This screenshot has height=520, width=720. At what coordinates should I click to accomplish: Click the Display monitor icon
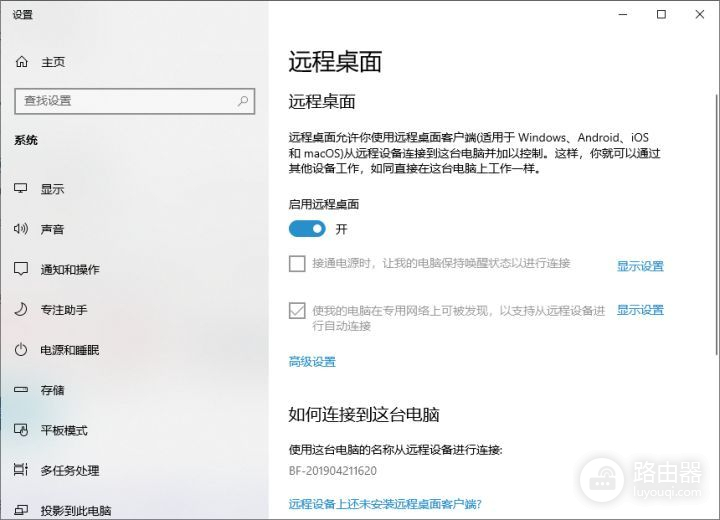21,189
